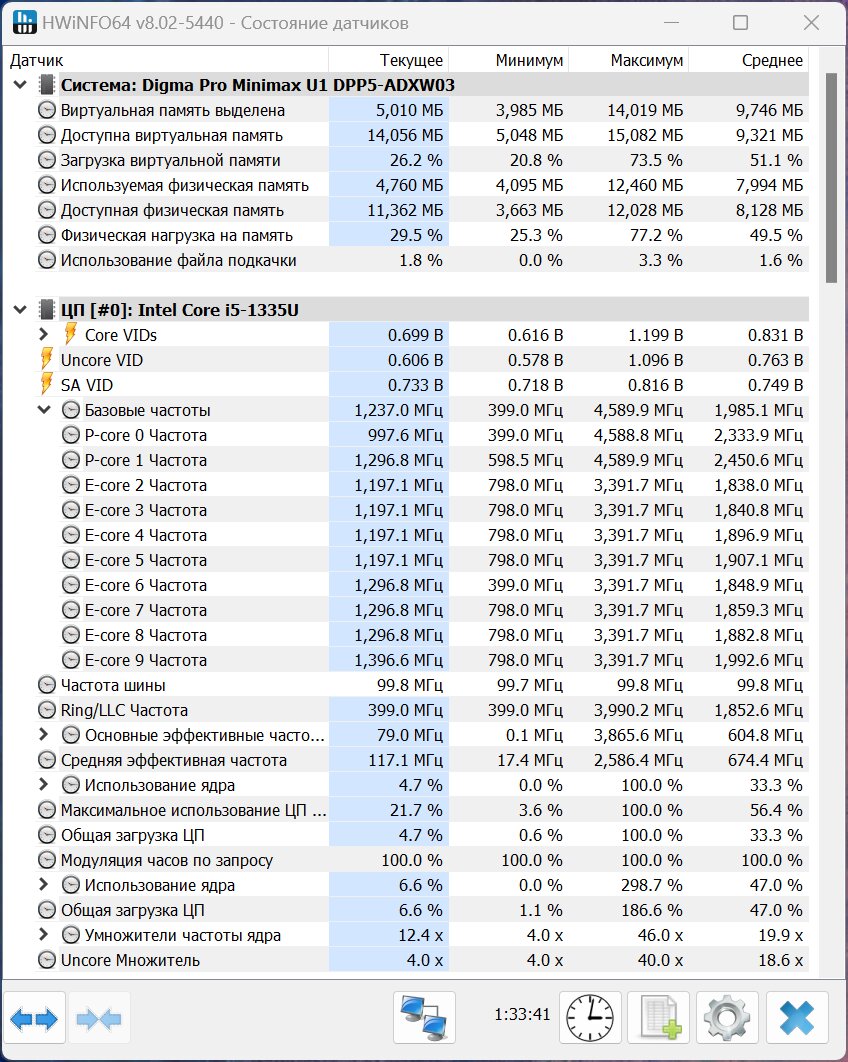Expand the Использование ядра row showing 6.6 %
The width and height of the screenshot is (848, 1062).
(44, 885)
